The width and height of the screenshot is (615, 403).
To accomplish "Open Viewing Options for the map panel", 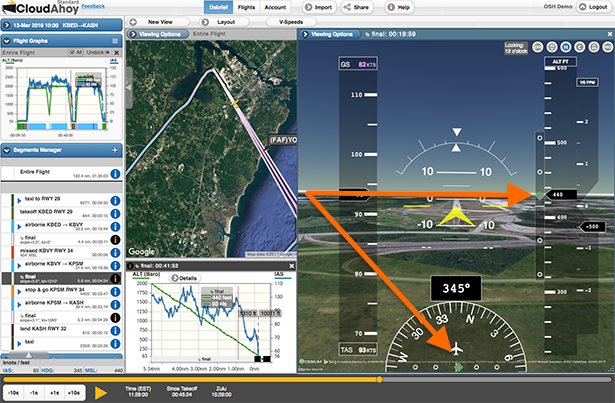I will click(x=157, y=34).
